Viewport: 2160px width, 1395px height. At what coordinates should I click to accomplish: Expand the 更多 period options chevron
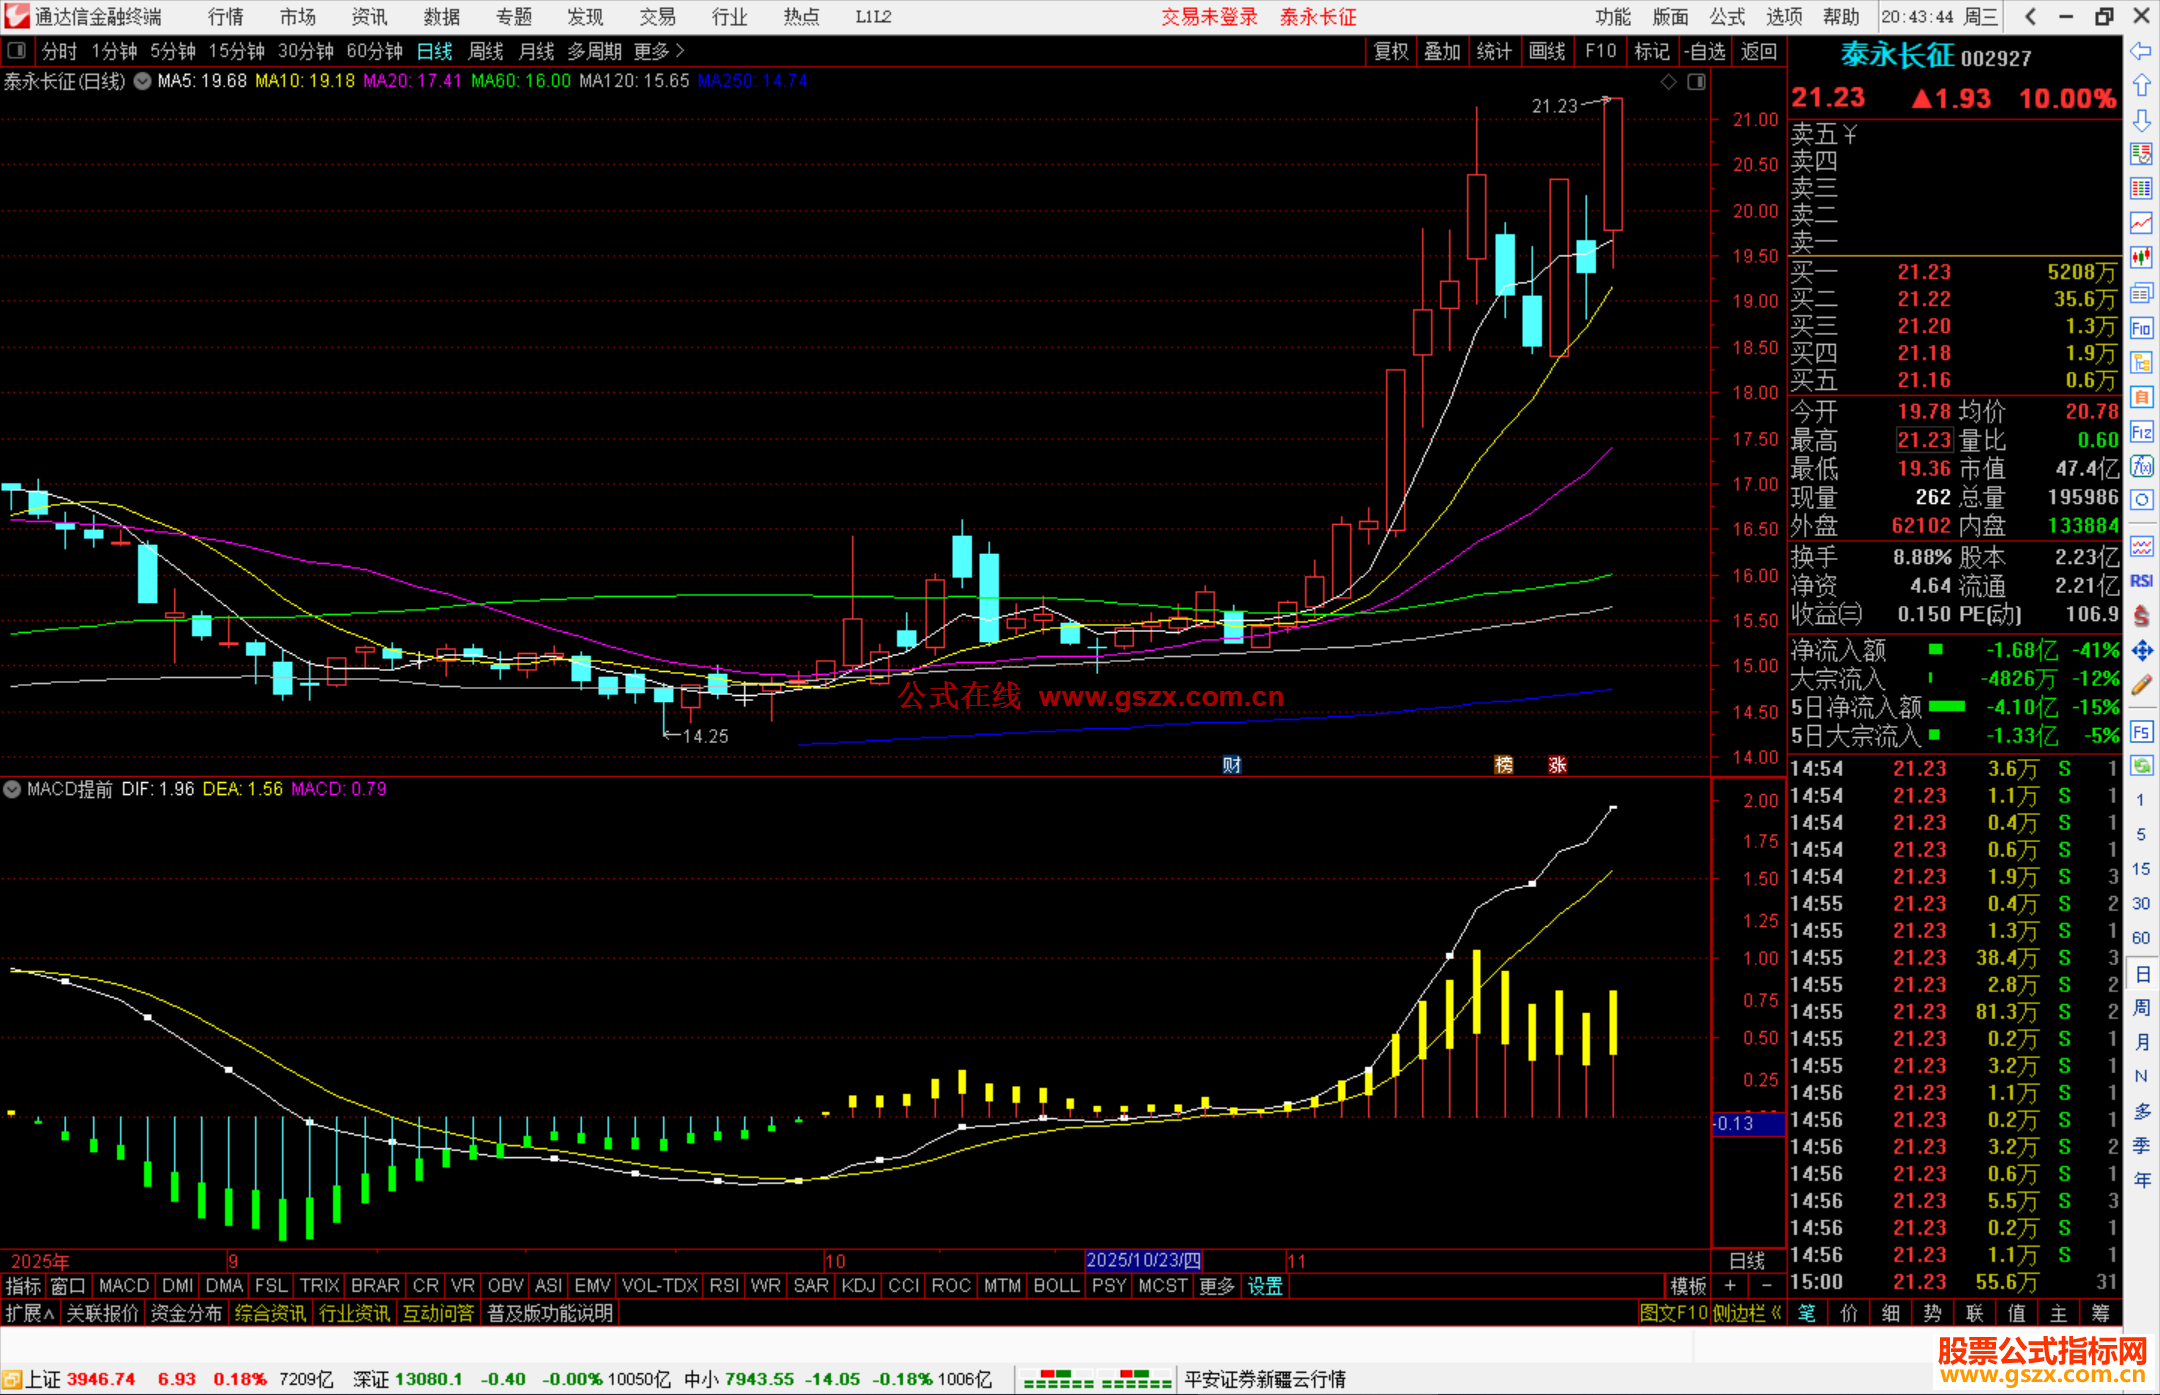pos(680,51)
